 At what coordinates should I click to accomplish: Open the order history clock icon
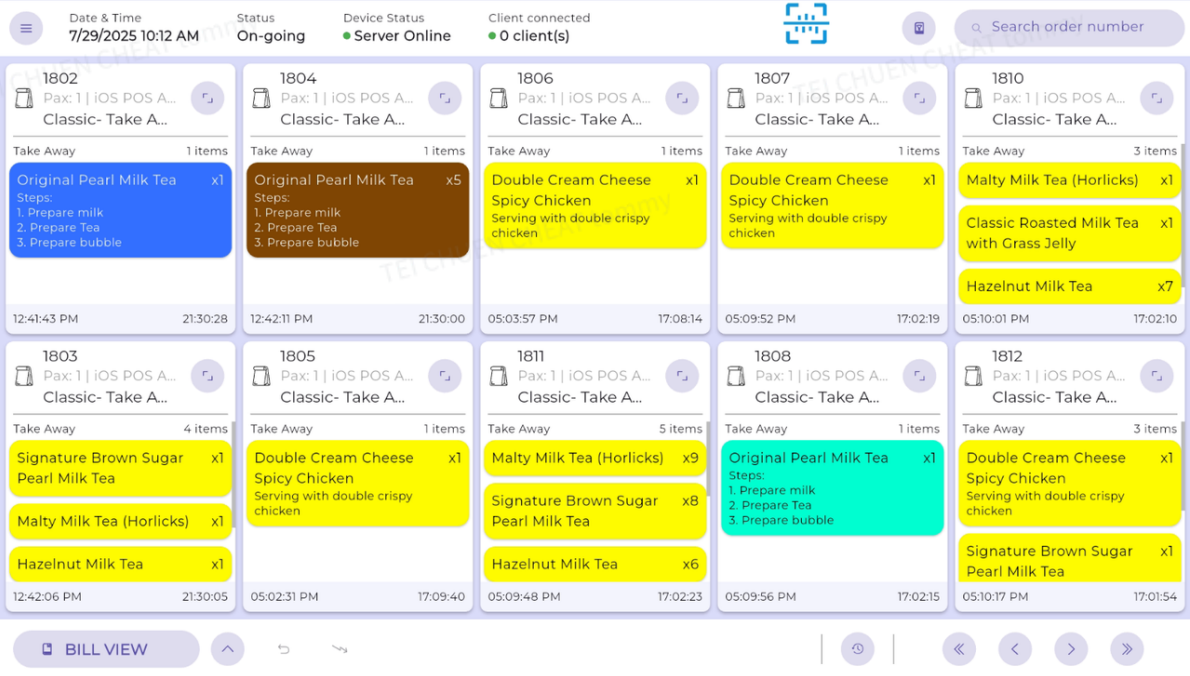[857, 649]
